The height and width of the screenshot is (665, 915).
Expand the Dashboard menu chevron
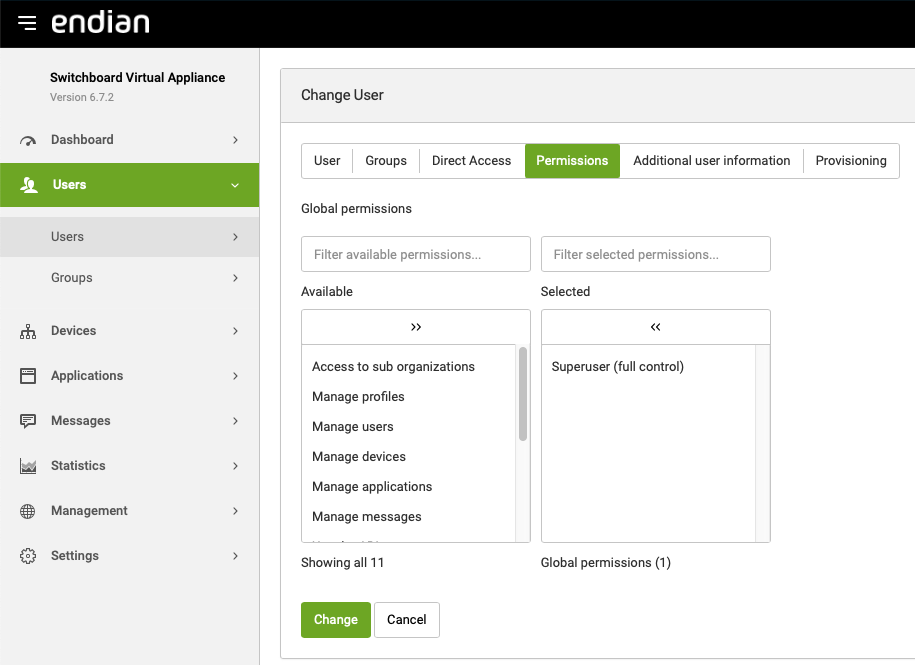click(235, 140)
